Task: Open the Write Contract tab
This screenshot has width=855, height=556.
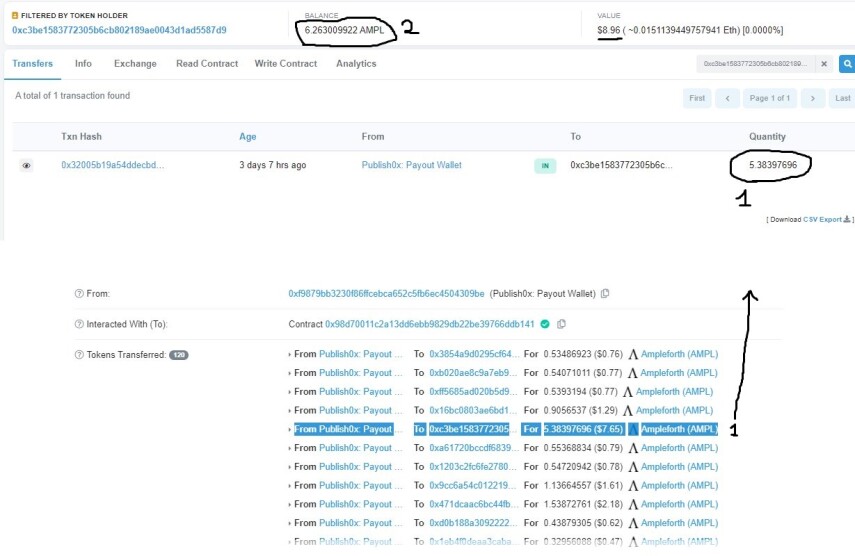Action: (286, 63)
